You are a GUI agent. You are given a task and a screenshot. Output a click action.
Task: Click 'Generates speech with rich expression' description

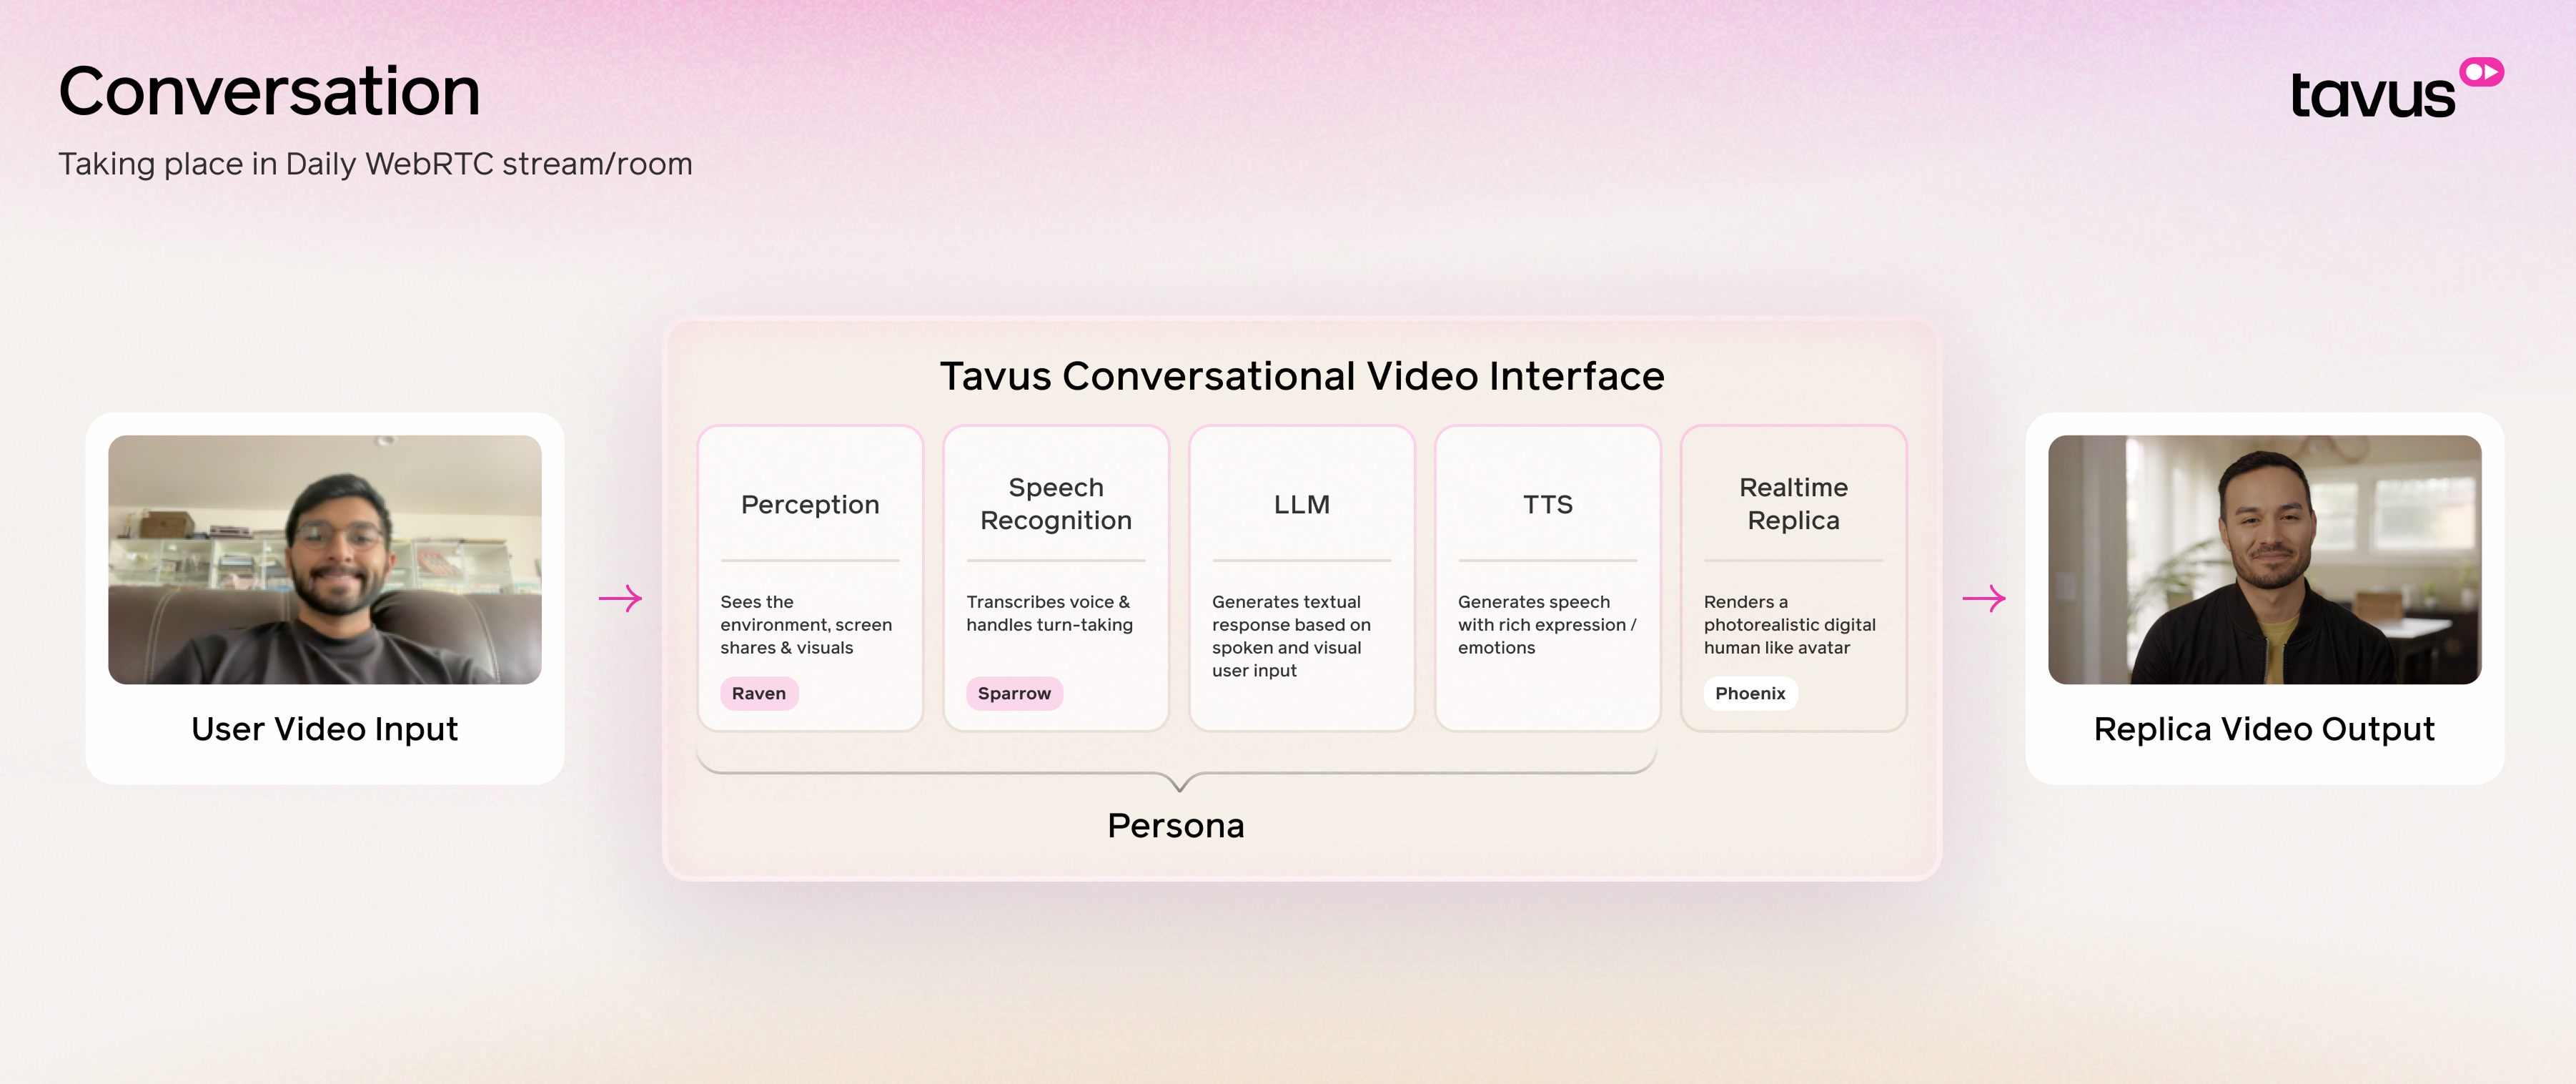coord(1547,624)
